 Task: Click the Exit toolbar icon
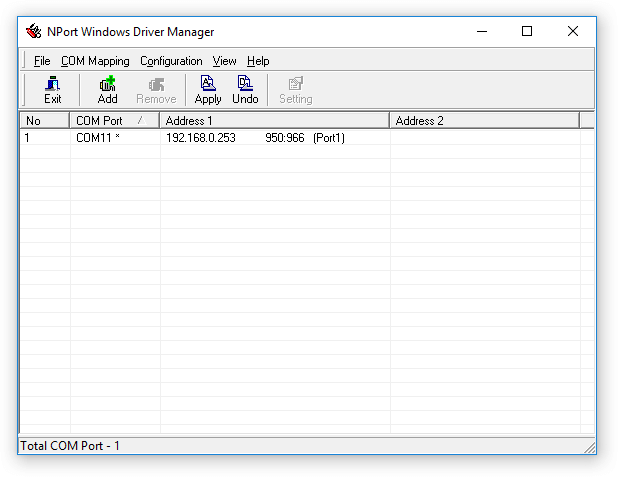point(52,90)
